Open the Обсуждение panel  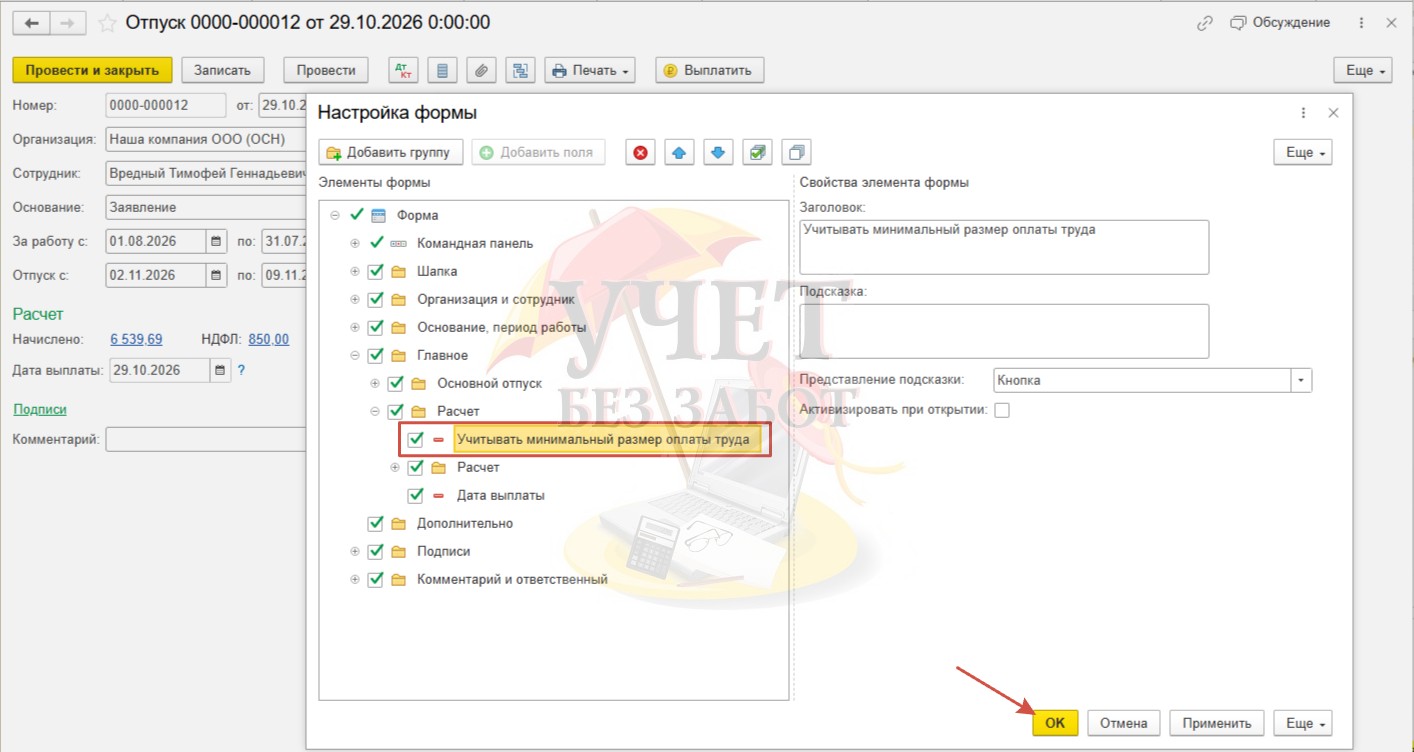(x=1280, y=22)
